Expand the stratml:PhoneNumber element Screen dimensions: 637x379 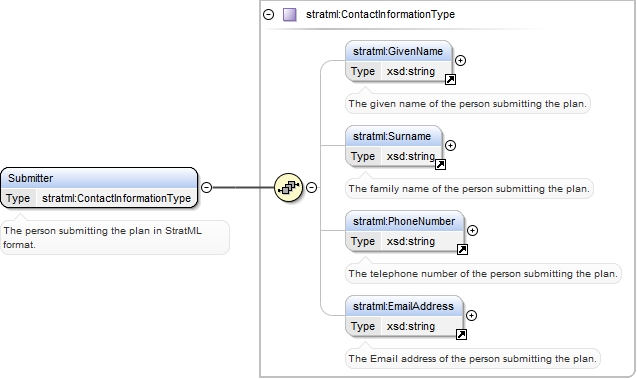472,230
